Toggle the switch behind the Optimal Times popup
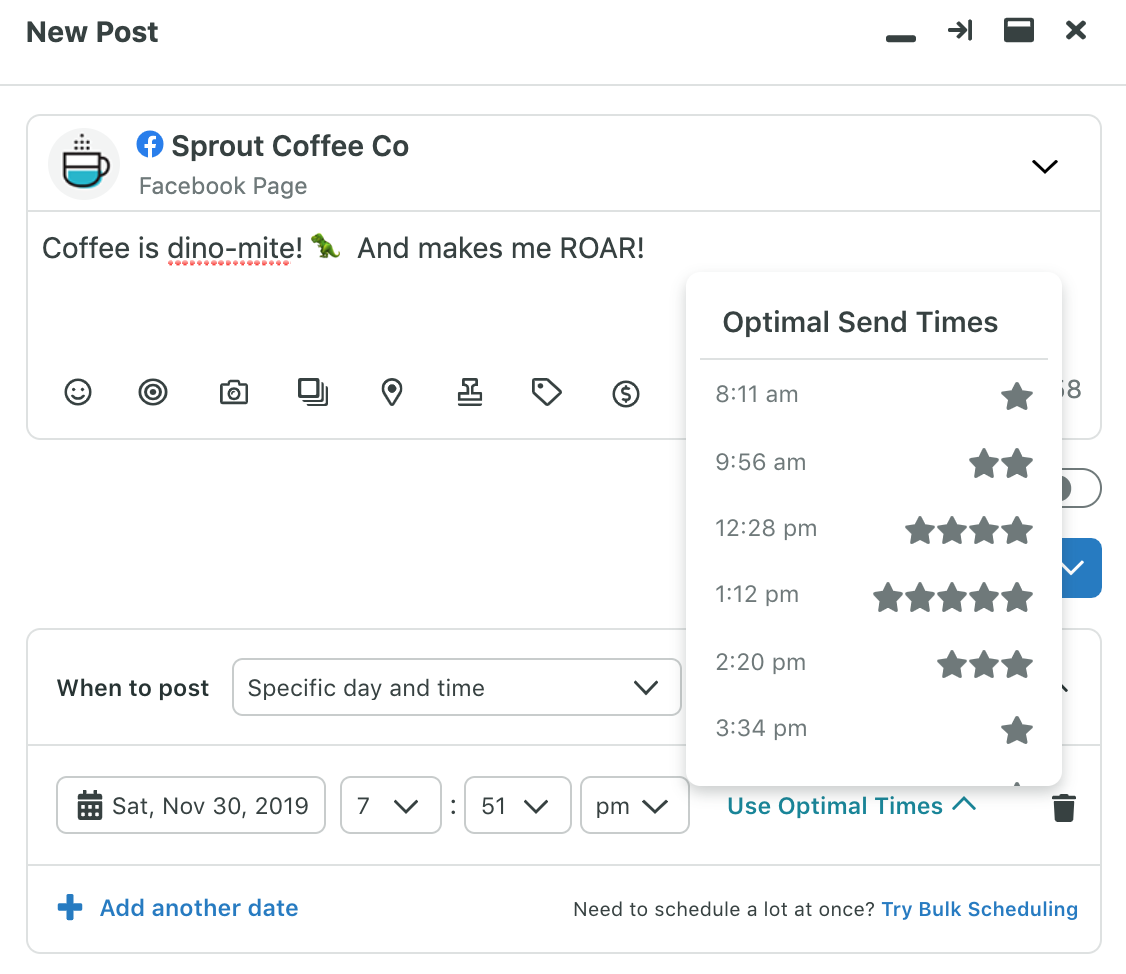 point(1082,489)
